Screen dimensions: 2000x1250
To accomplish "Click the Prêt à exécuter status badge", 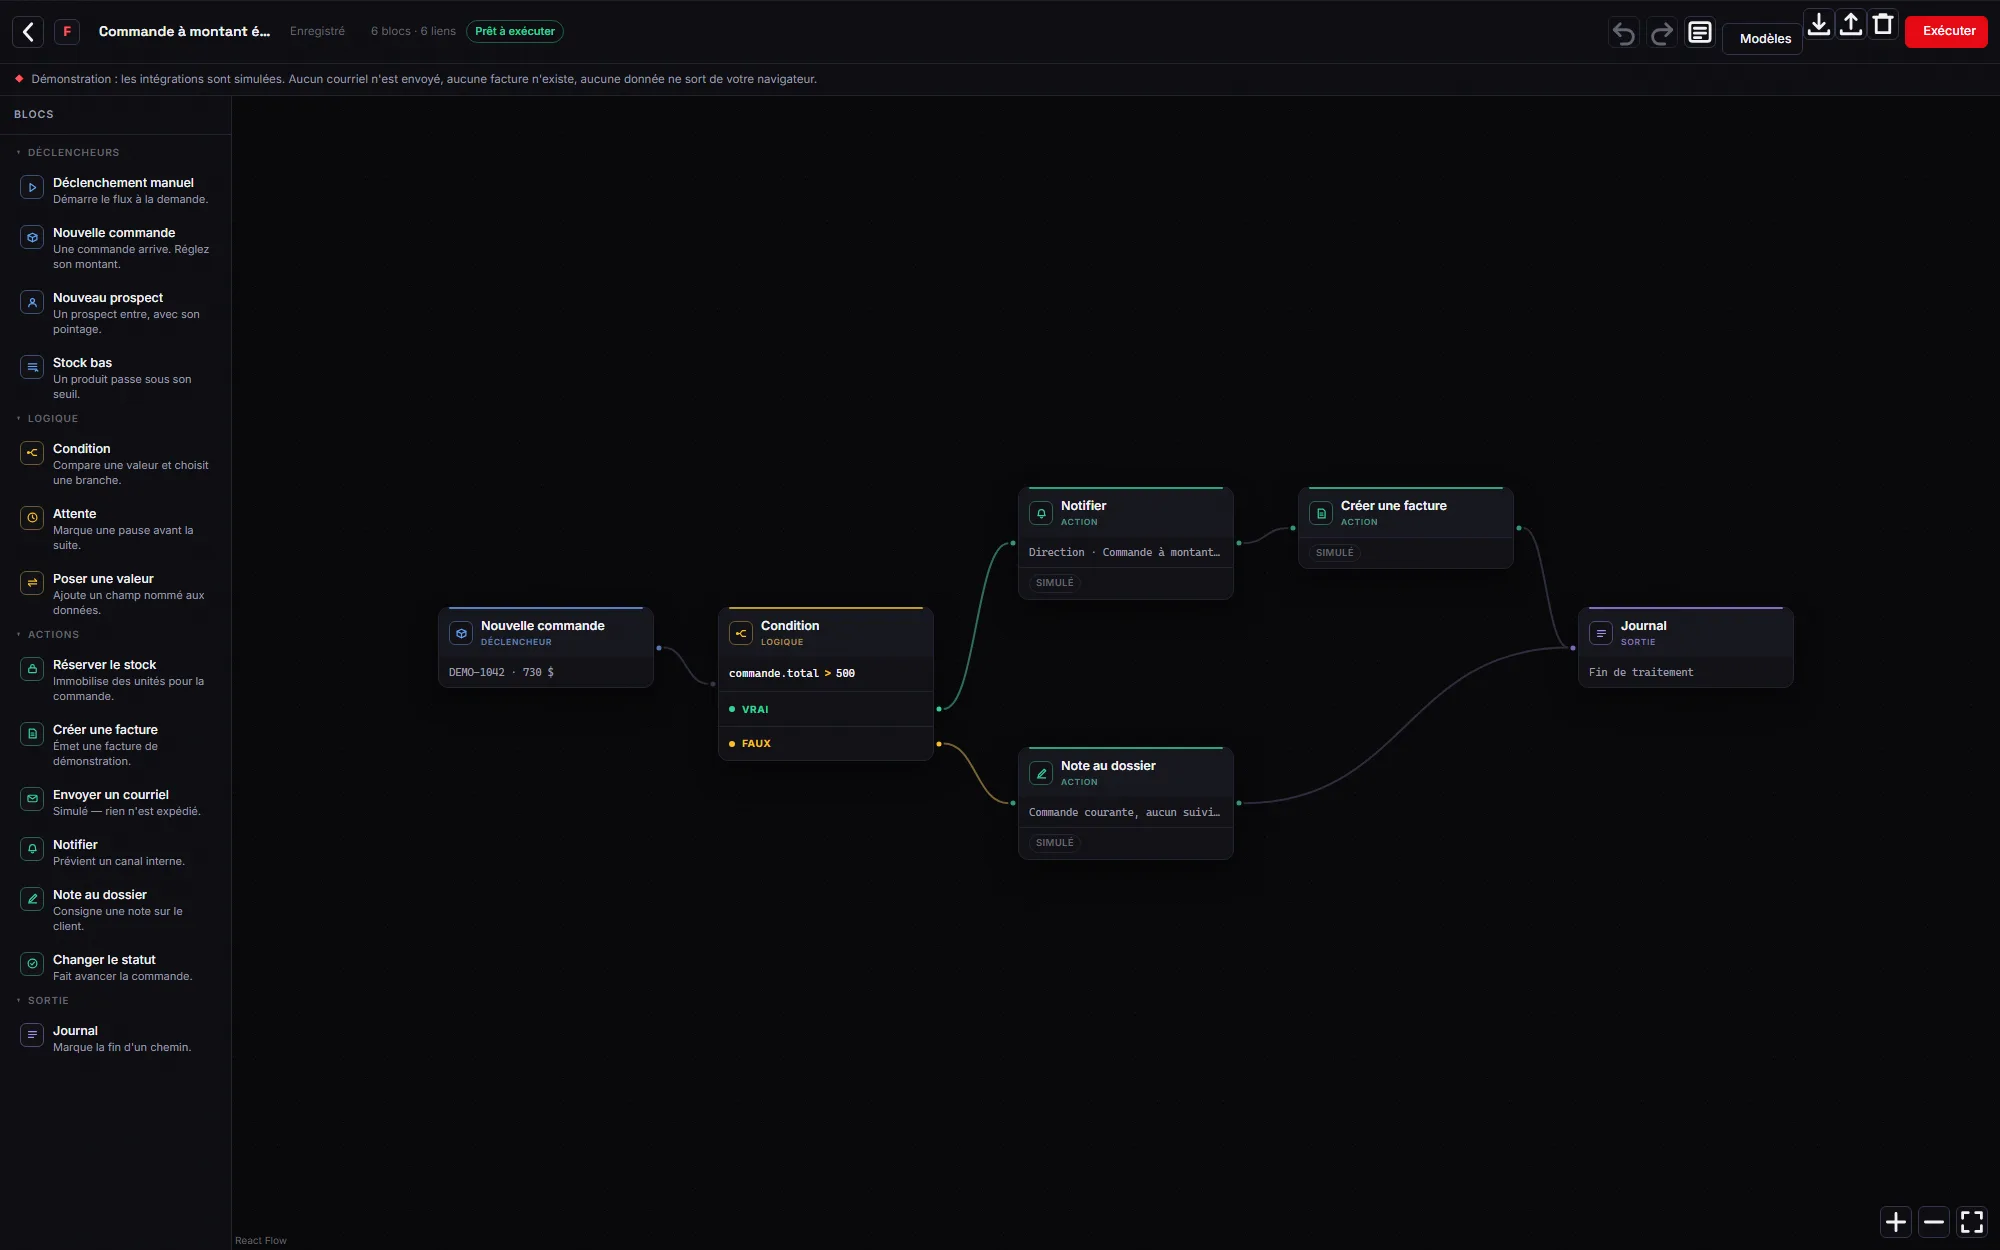I will pyautogui.click(x=515, y=32).
